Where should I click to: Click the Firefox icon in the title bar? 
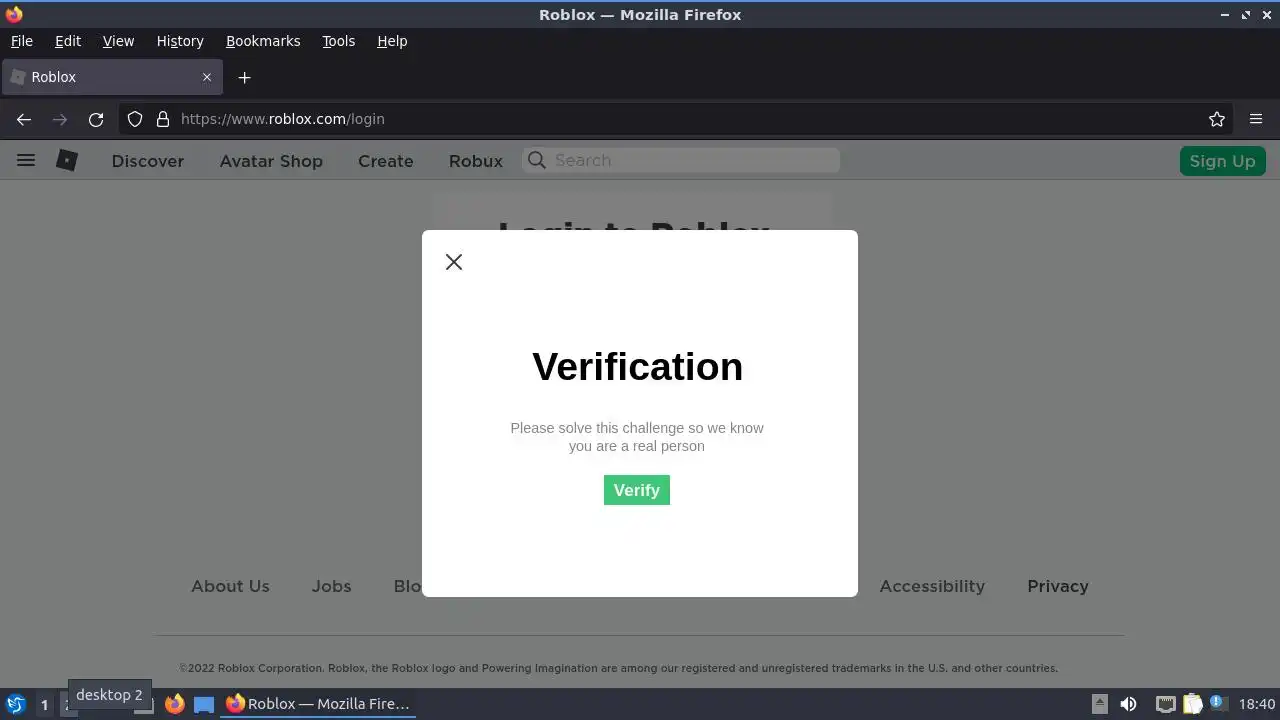tap(14, 14)
